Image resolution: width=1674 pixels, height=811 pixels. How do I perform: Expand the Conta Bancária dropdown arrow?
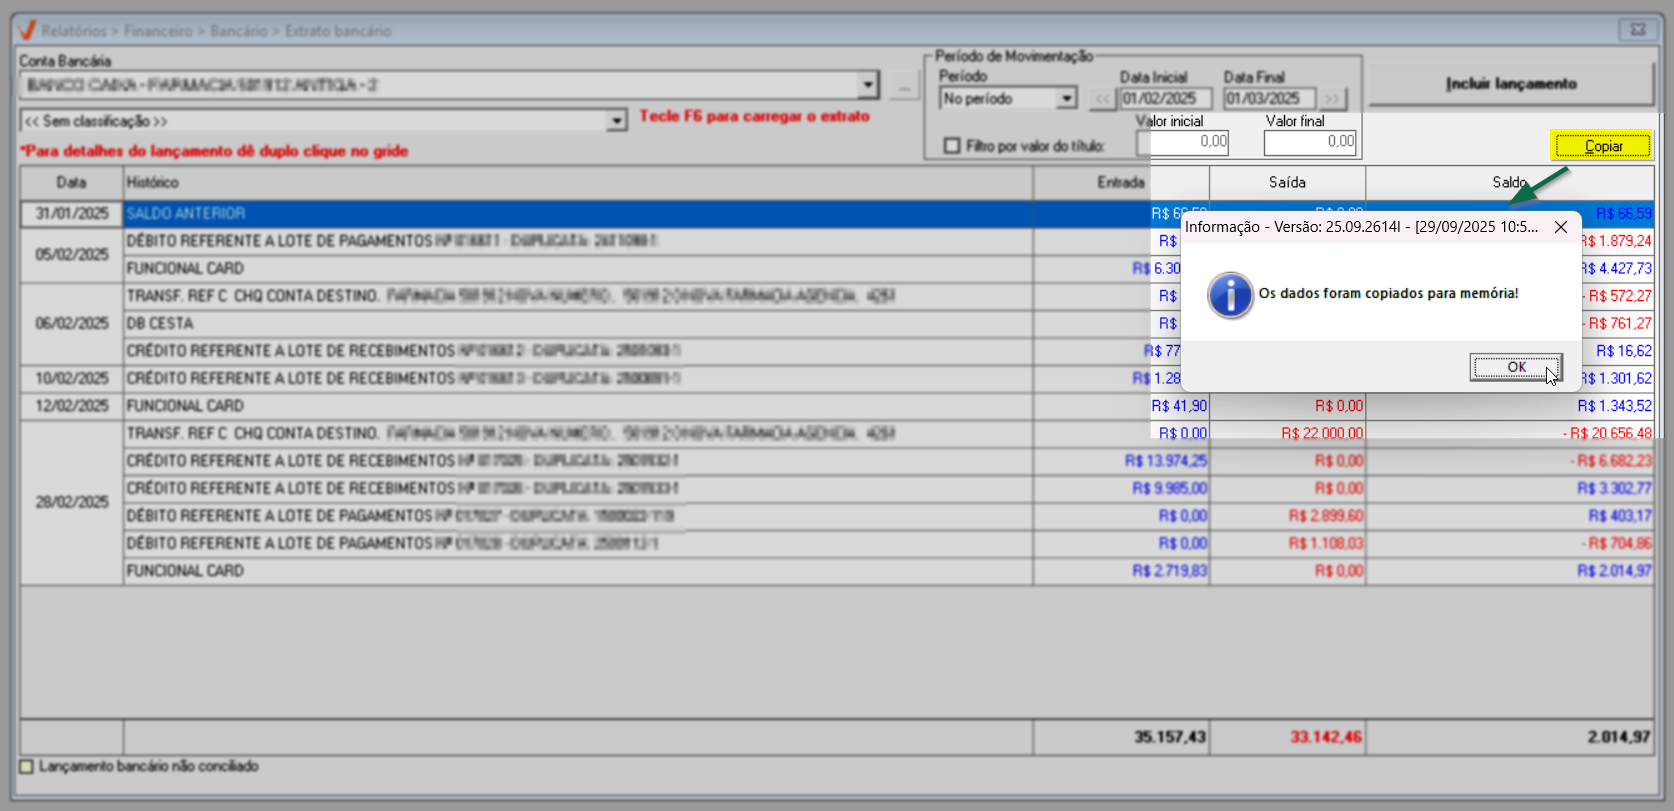868,85
